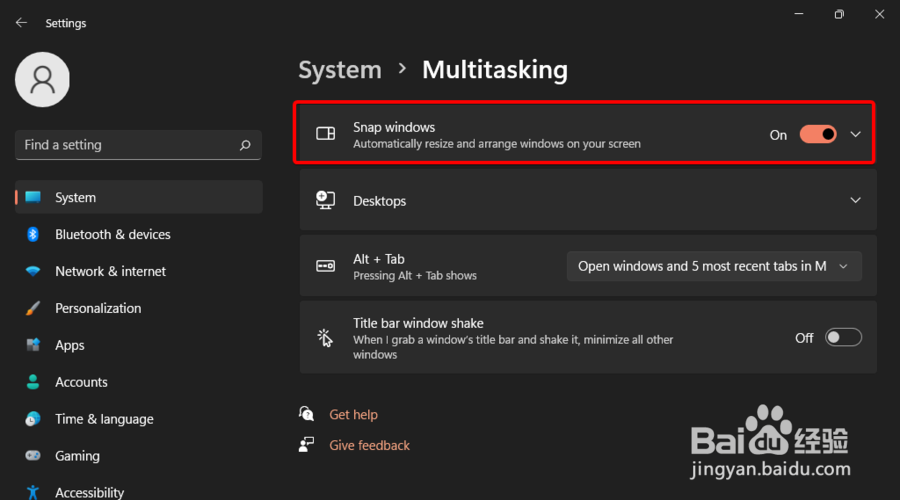The height and width of the screenshot is (500, 900).
Task: Open the Alt + Tab dropdown
Action: 714,266
